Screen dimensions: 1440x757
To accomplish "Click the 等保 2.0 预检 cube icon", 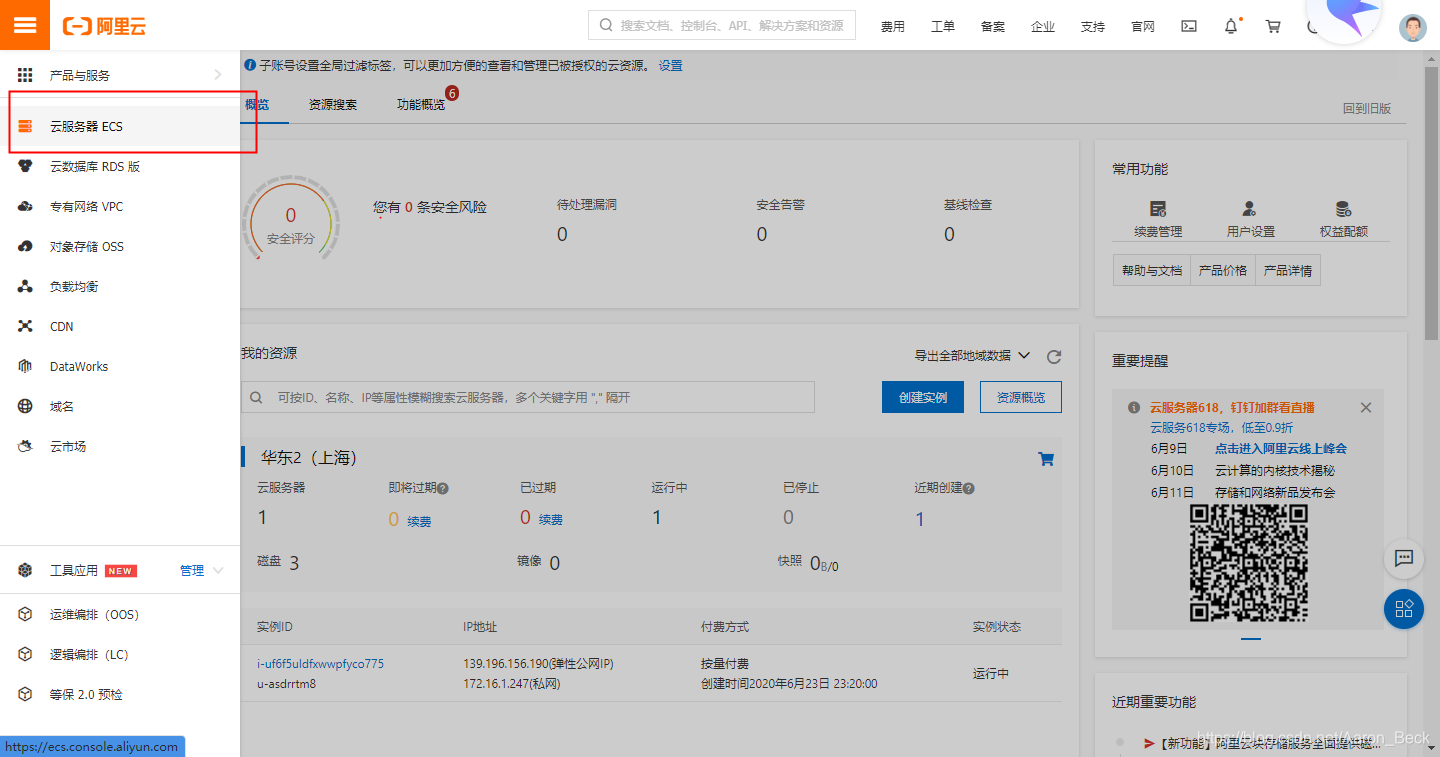I will 25,694.
